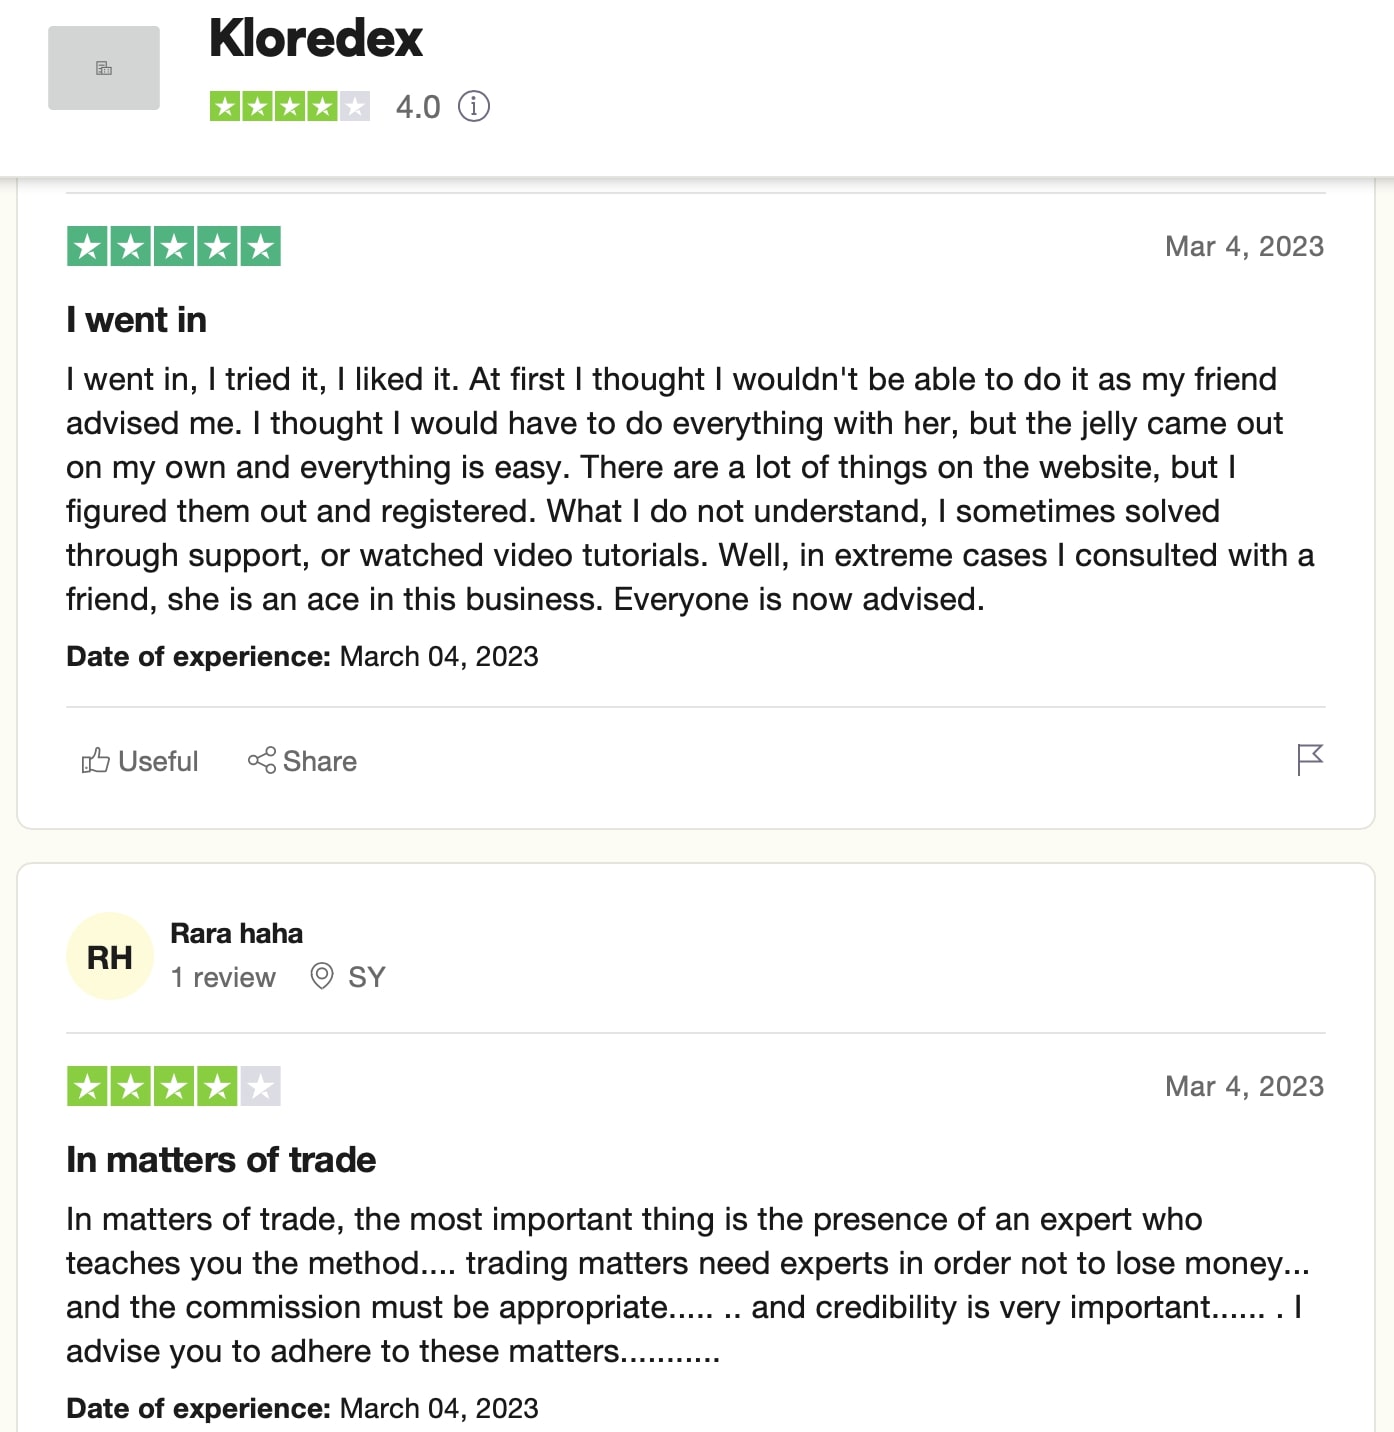Click the share icon beside the Share label
1394x1432 pixels.
pyautogui.click(x=262, y=761)
